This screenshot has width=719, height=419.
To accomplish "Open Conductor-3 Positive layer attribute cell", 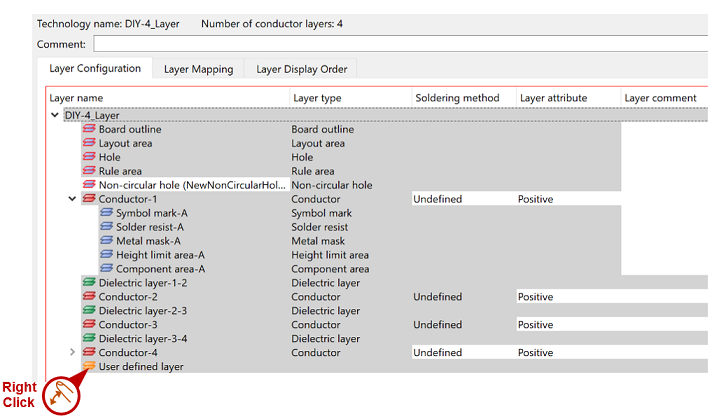I will pos(569,325).
